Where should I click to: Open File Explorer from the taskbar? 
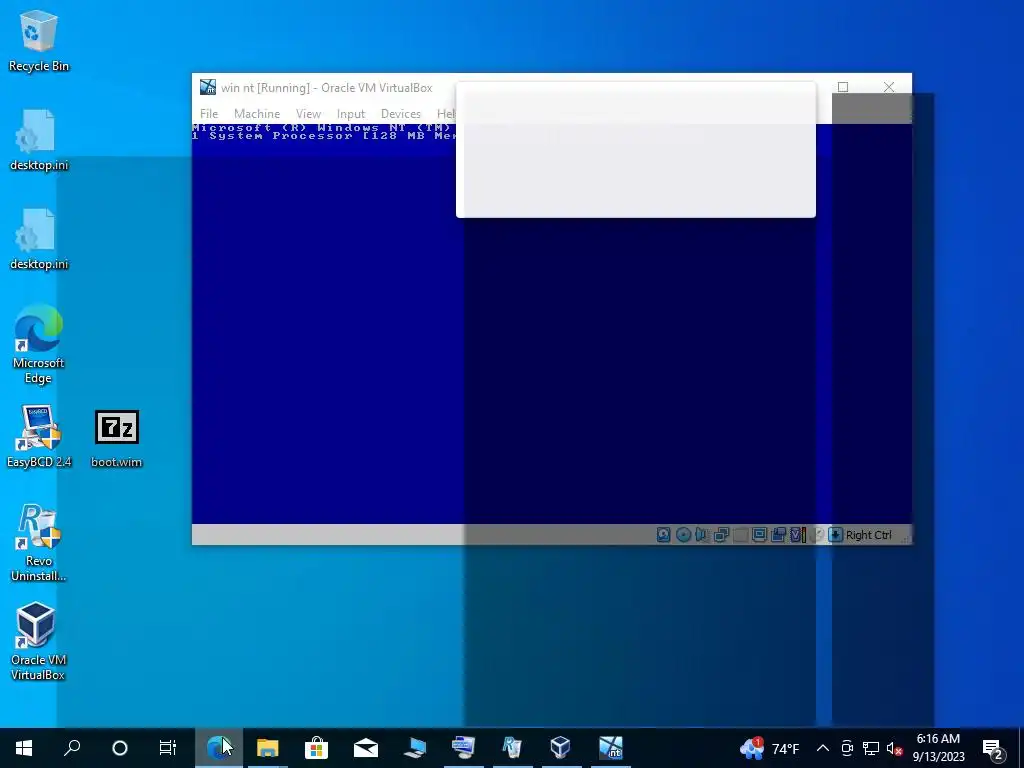(x=267, y=748)
